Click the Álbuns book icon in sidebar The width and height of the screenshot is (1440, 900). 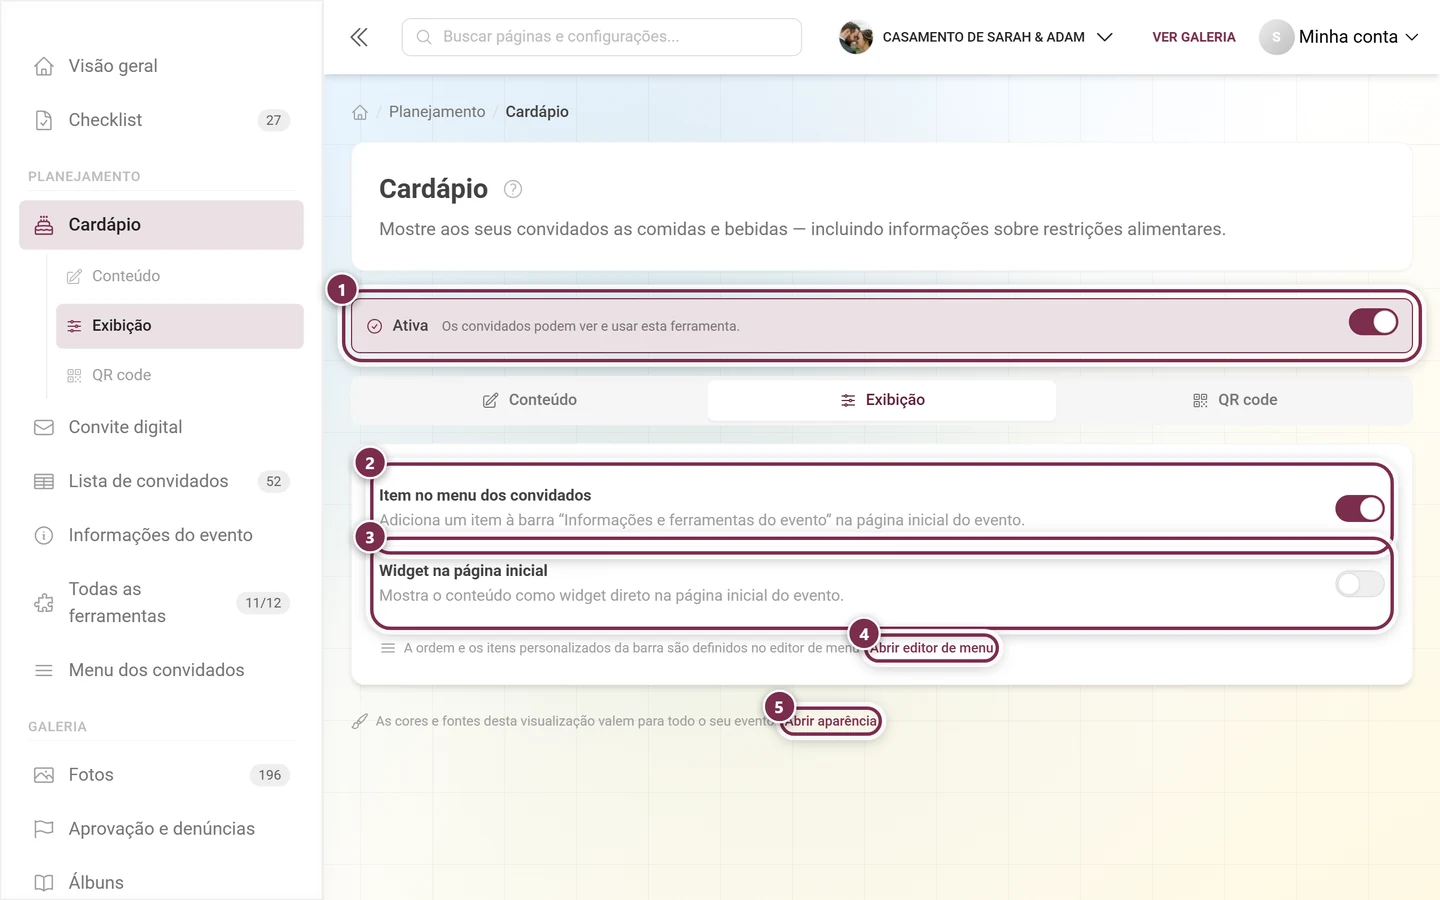point(44,883)
